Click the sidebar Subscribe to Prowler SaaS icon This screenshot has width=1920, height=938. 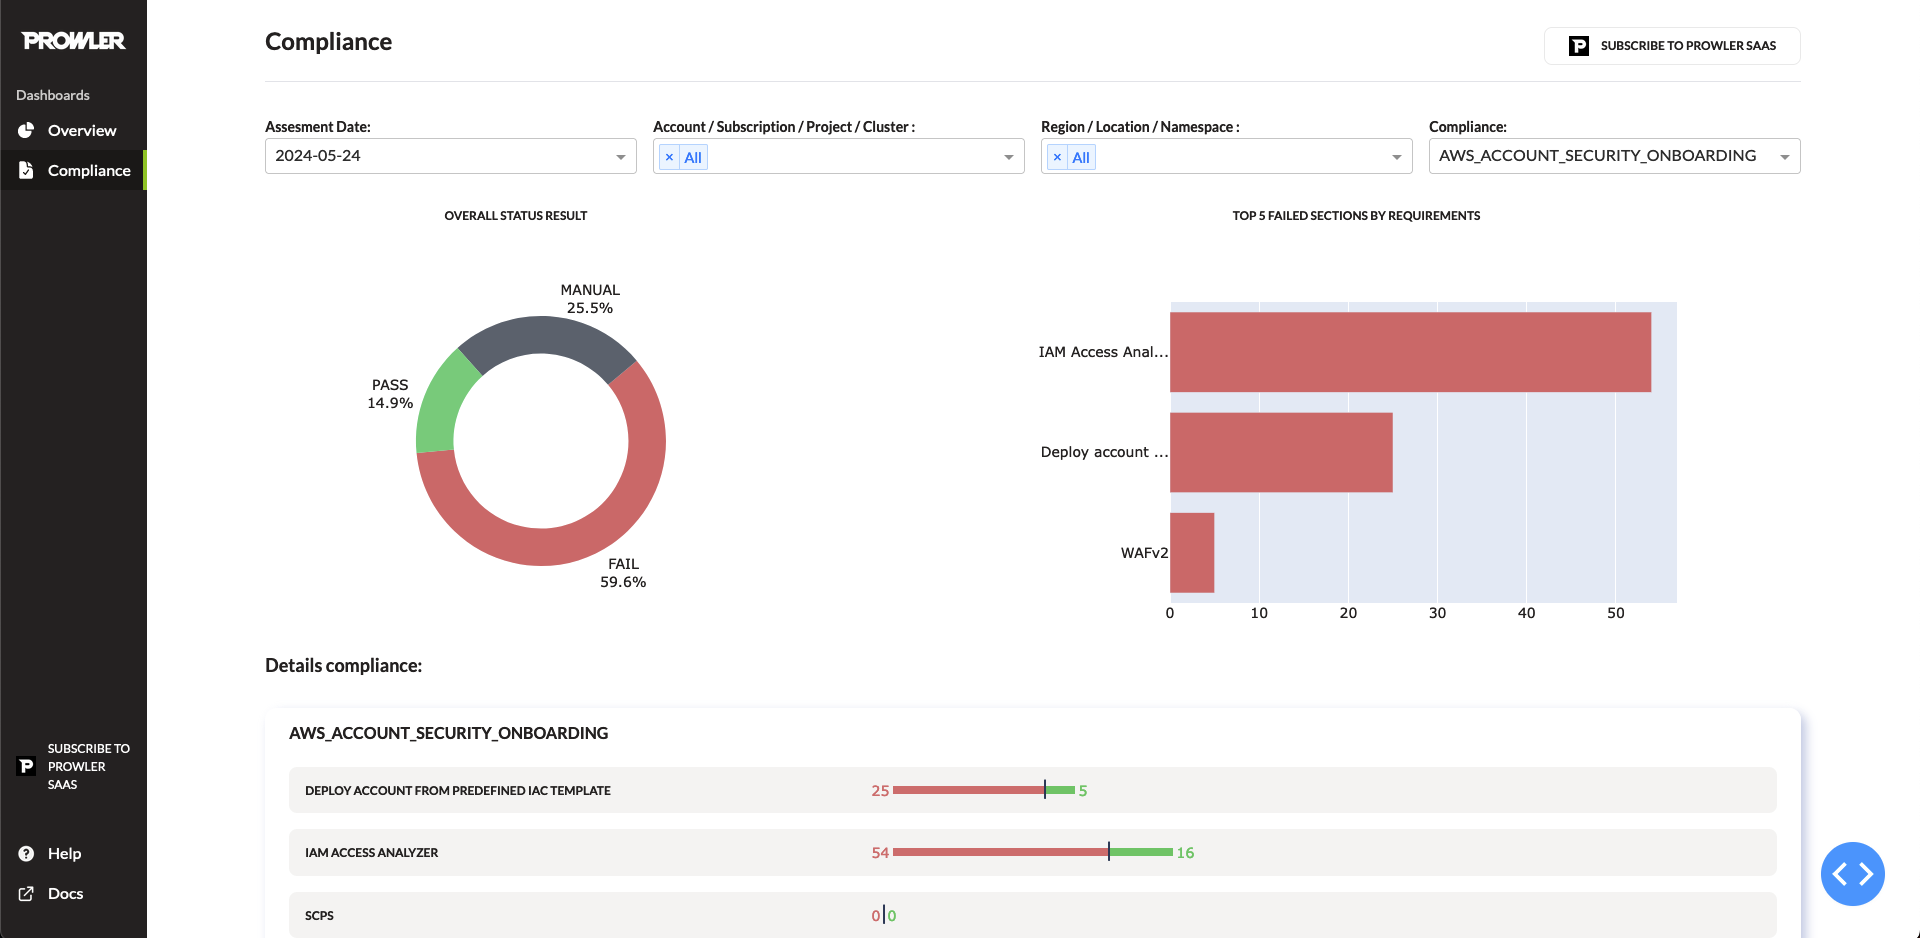click(27, 766)
